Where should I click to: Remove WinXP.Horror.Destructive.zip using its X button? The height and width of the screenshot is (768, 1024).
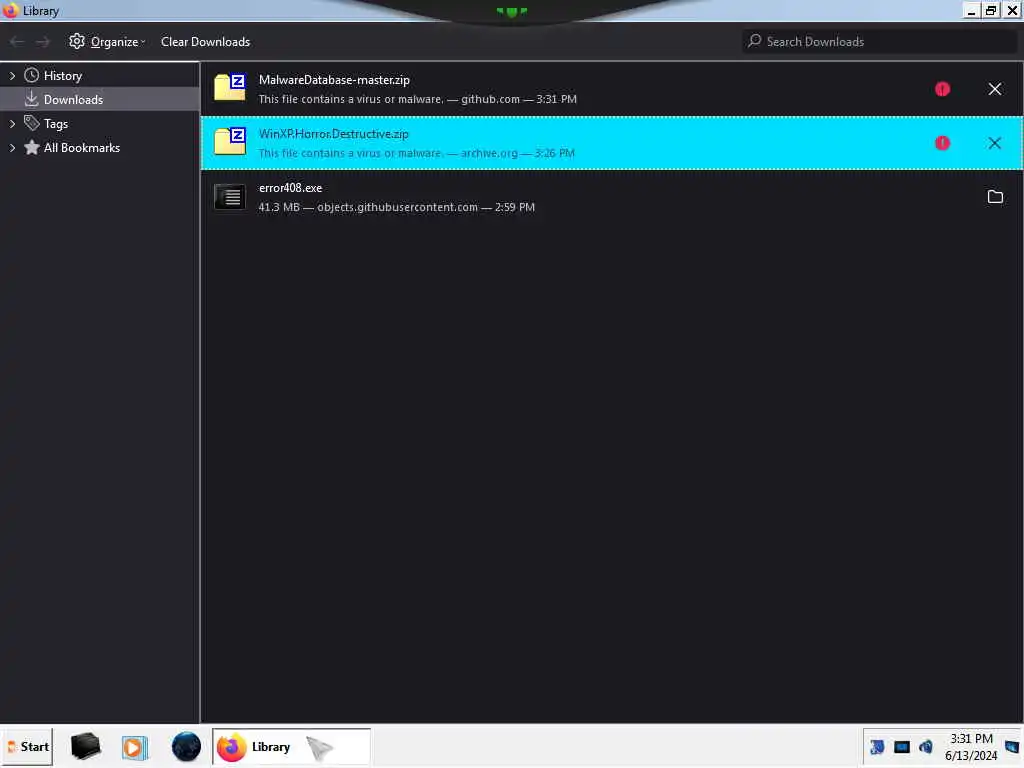point(995,143)
